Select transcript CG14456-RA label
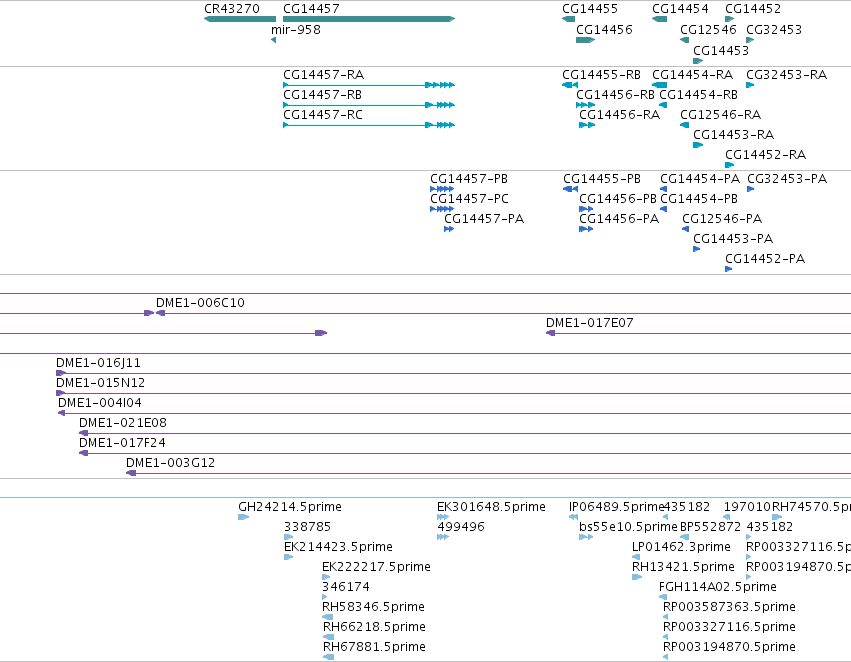Viewport: 851px width, 662px height. [620, 115]
